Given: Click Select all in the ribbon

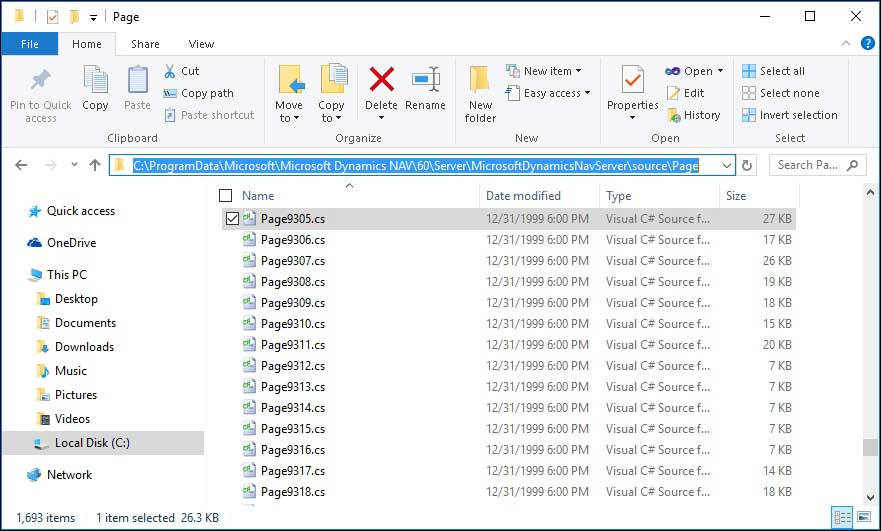Looking at the screenshot, I should coord(773,71).
